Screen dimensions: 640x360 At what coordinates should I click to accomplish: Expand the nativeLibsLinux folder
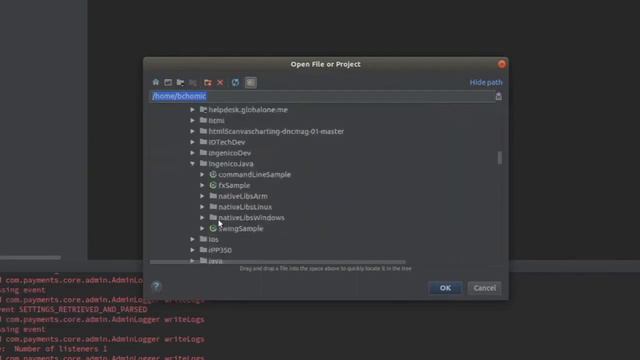pyautogui.click(x=202, y=207)
